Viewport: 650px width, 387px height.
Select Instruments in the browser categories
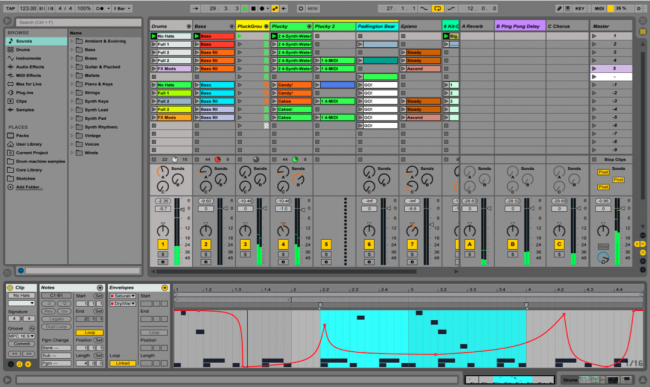coord(36,58)
